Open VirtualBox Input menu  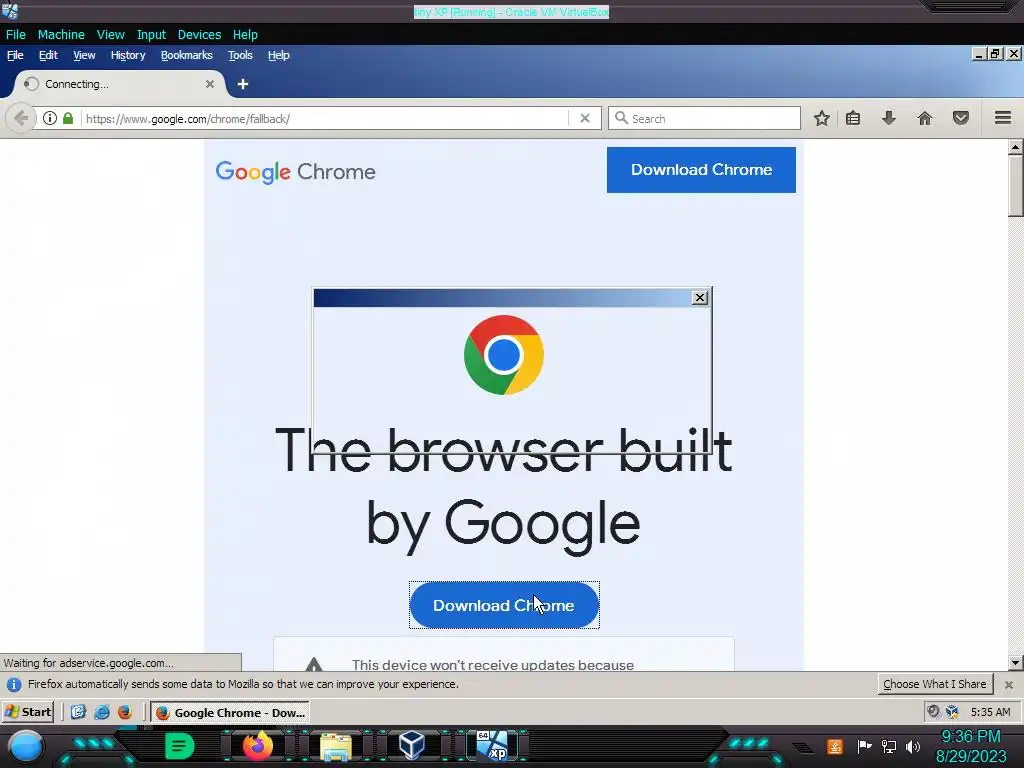151,35
